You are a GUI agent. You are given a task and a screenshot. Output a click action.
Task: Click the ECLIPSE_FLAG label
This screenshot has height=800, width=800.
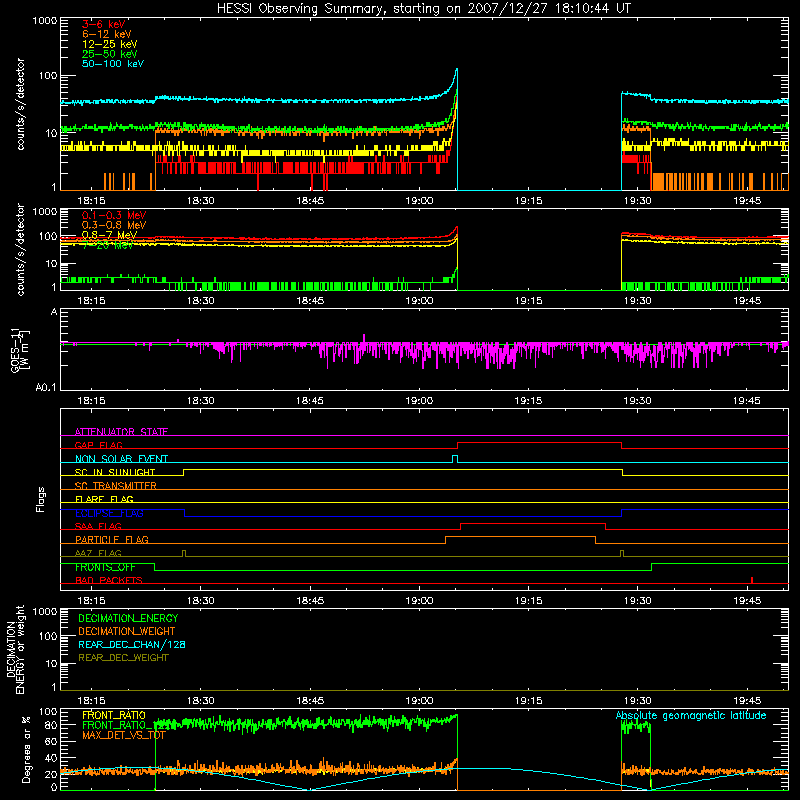coord(109,513)
